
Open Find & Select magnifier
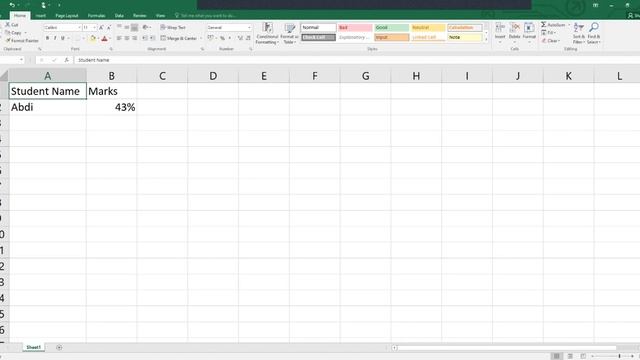click(x=594, y=33)
